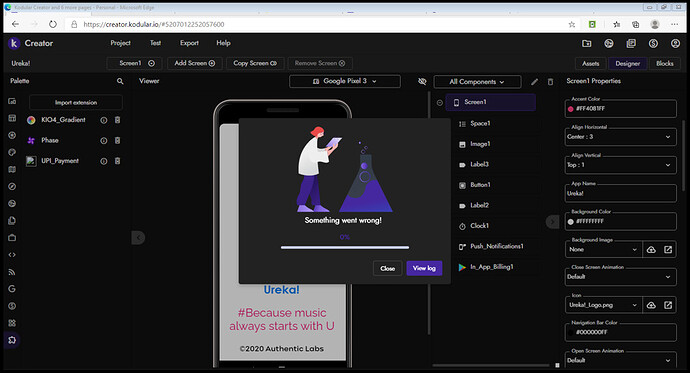Click the Remove Screen button
Screen dimensions: 690x373
tap(320, 63)
